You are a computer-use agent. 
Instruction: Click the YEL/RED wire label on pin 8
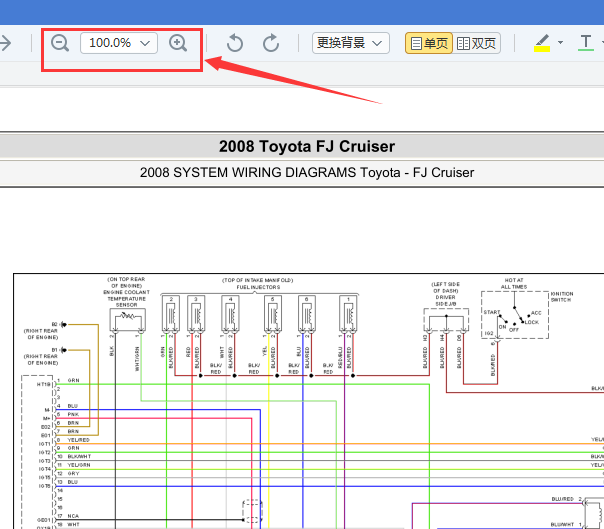coord(79,440)
